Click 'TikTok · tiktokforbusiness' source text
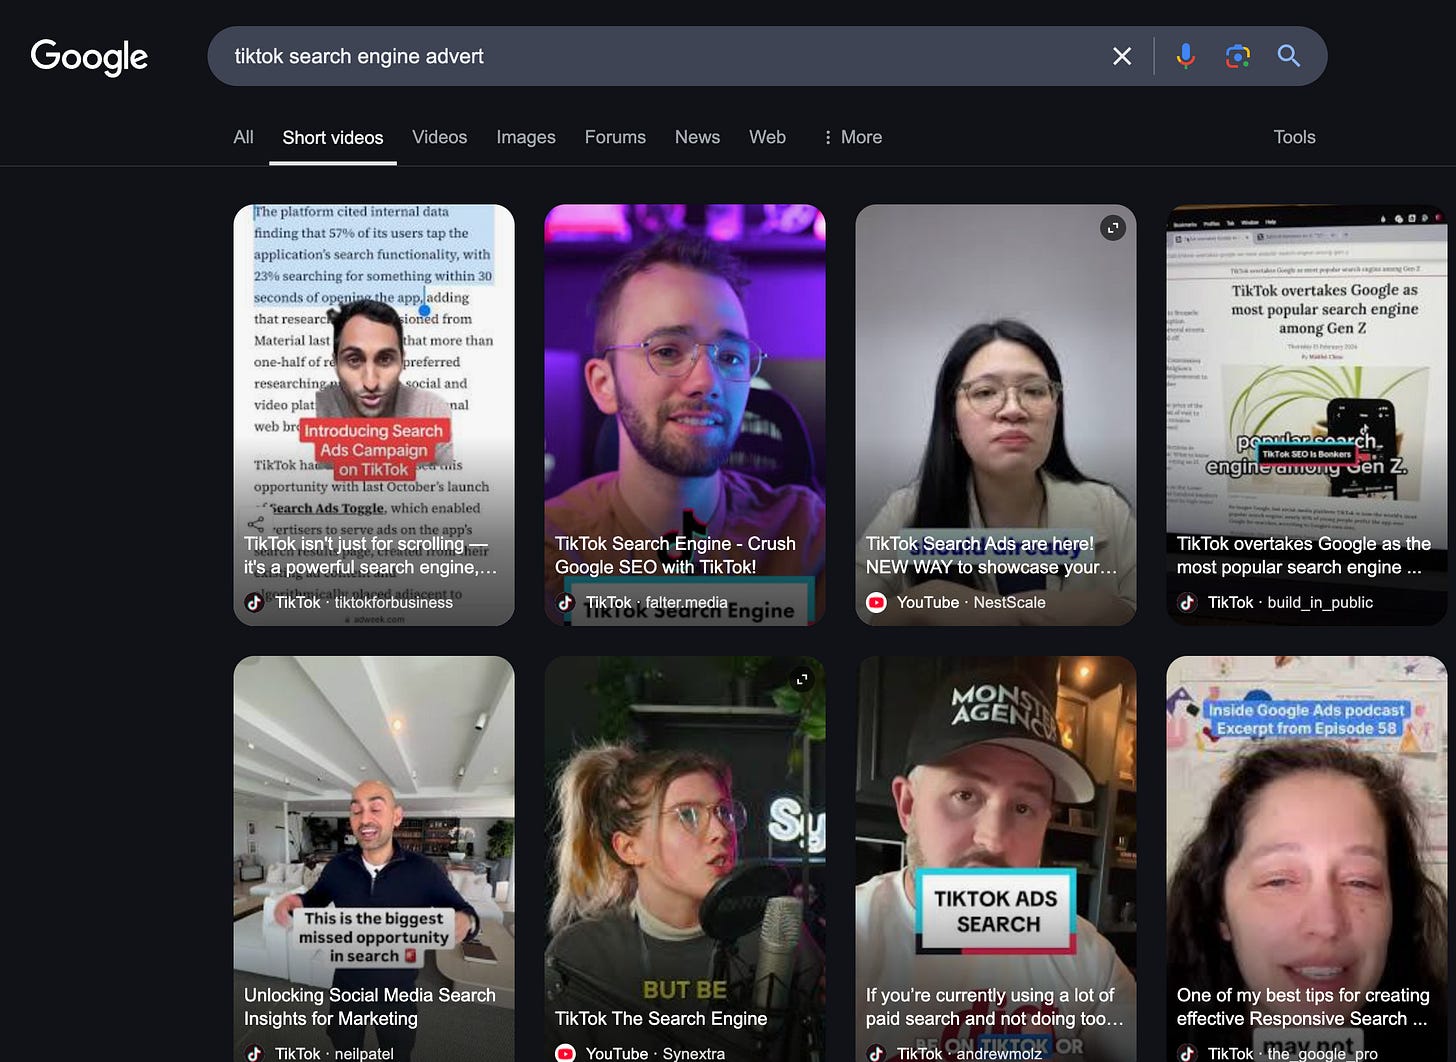Screen dimensions: 1456x1062 [364, 602]
